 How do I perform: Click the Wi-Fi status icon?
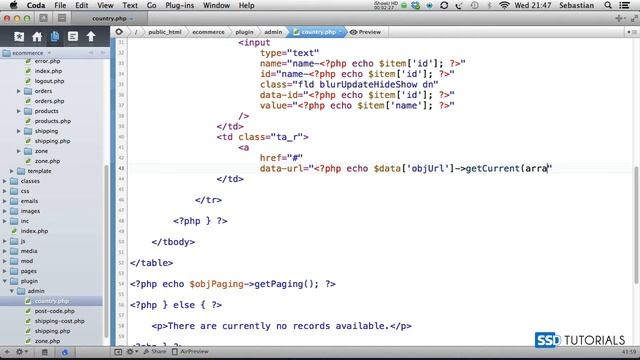coord(504,5)
